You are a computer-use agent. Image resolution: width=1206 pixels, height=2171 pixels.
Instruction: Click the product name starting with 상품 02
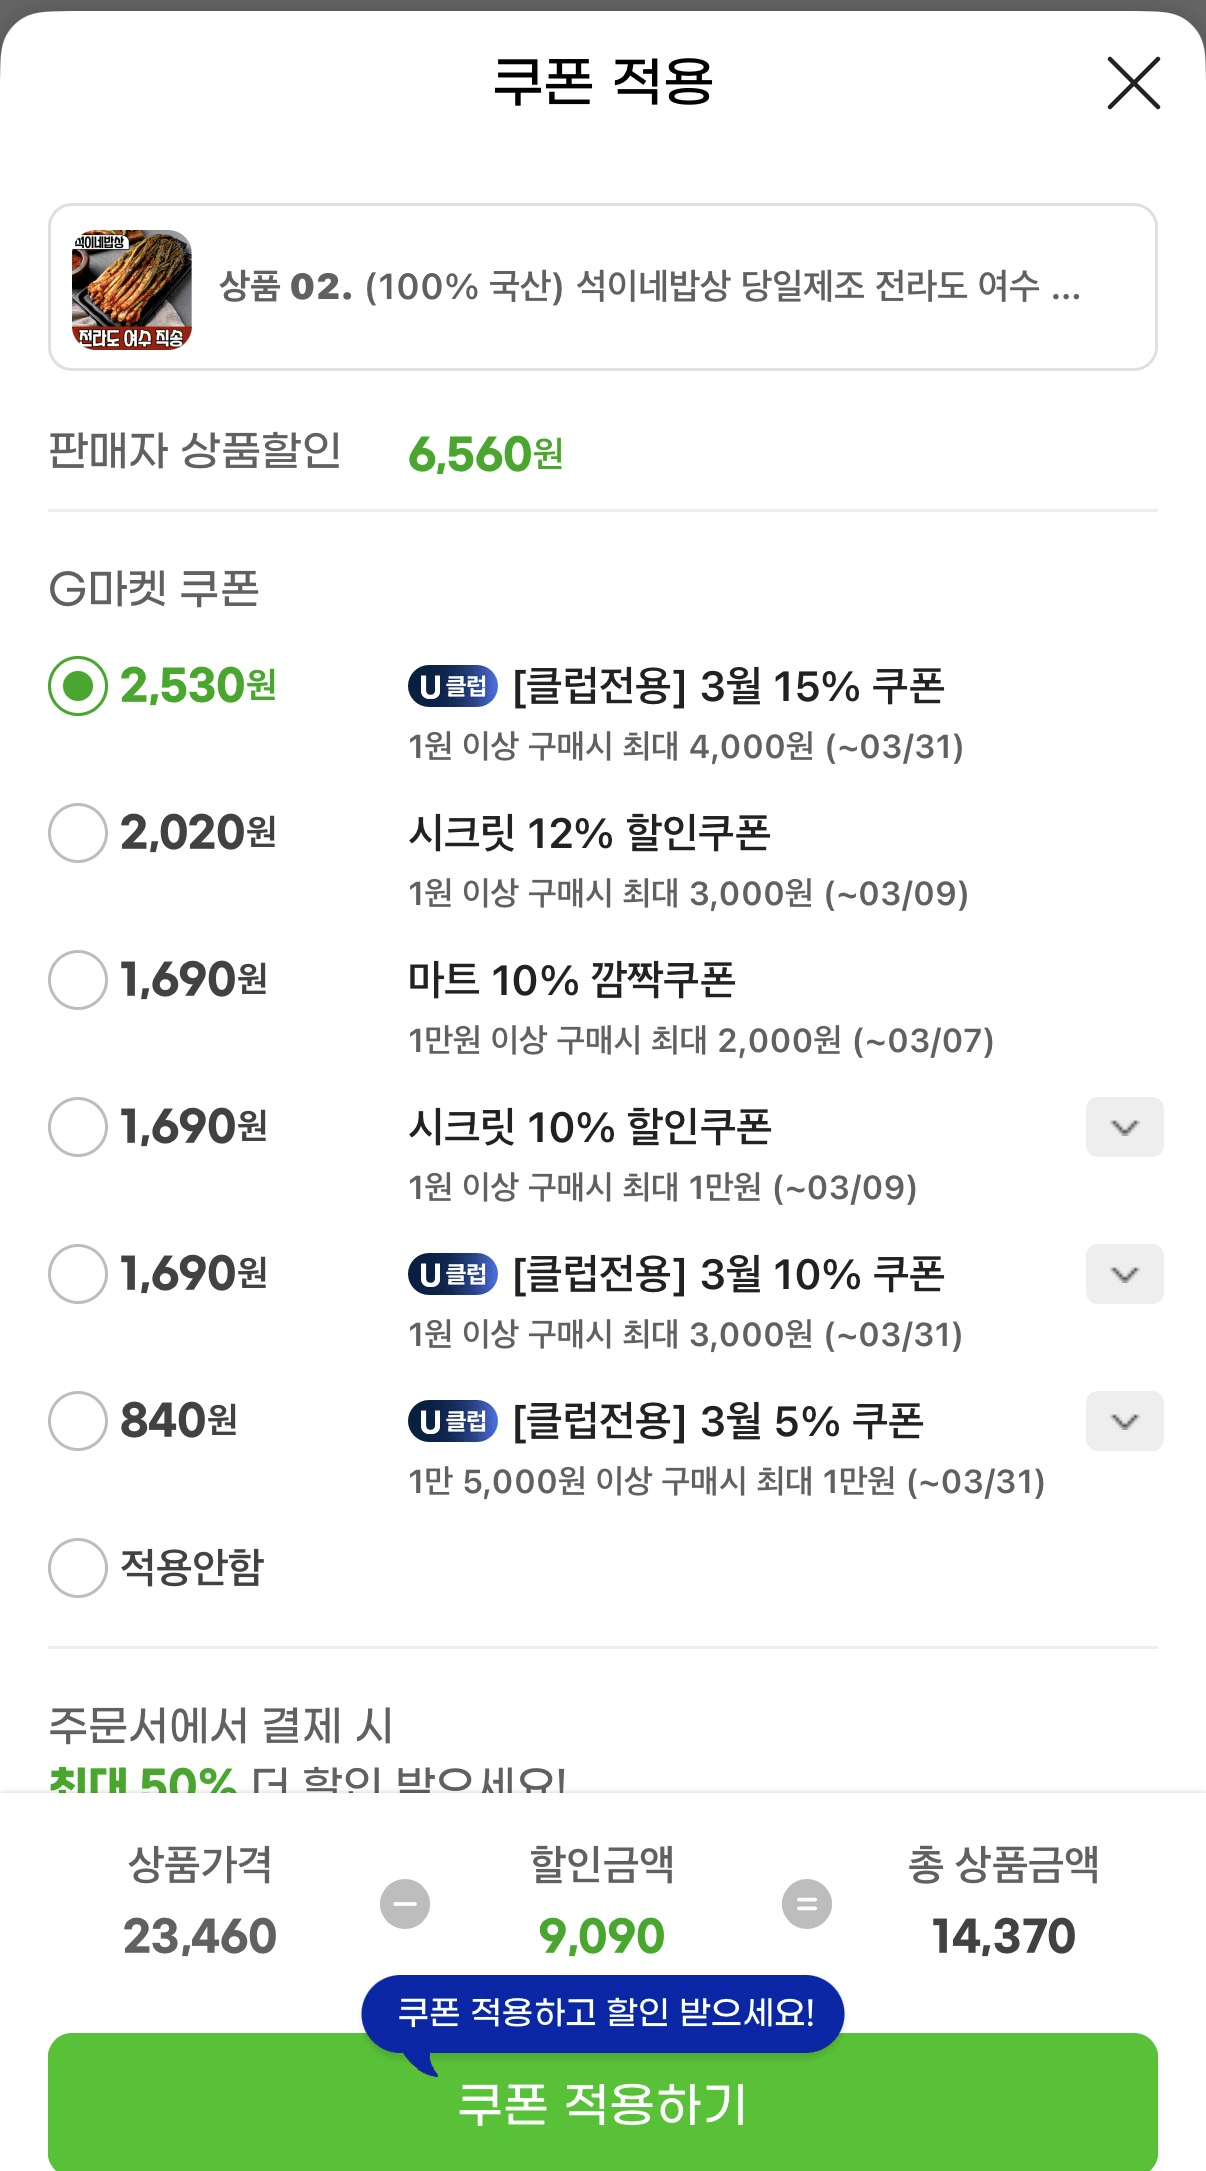pos(650,288)
